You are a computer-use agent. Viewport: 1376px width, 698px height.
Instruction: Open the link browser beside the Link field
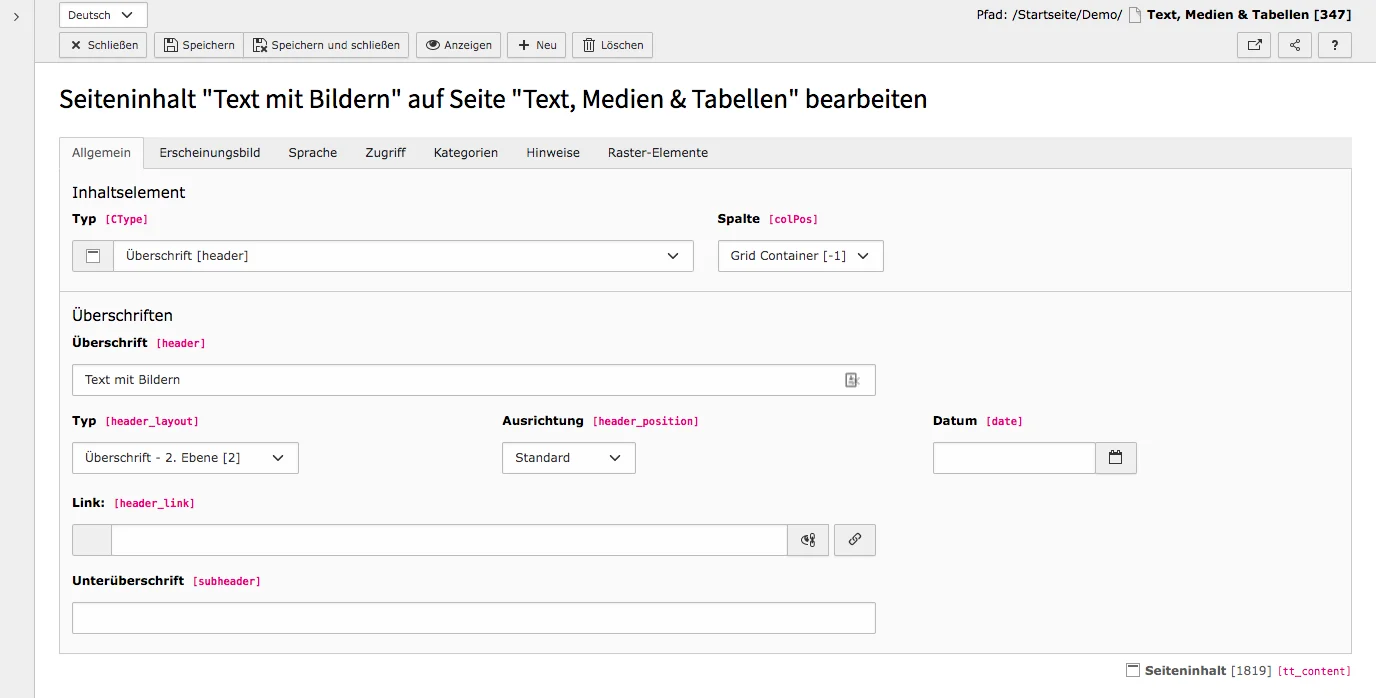807,540
